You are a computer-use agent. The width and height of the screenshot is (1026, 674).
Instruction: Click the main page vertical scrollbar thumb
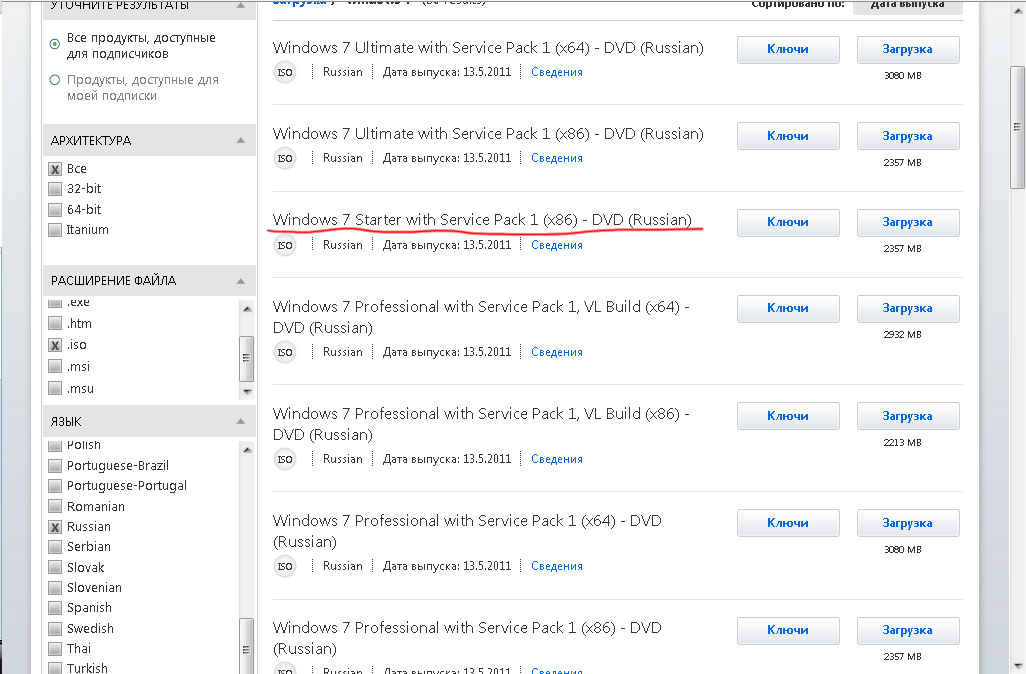point(1016,126)
